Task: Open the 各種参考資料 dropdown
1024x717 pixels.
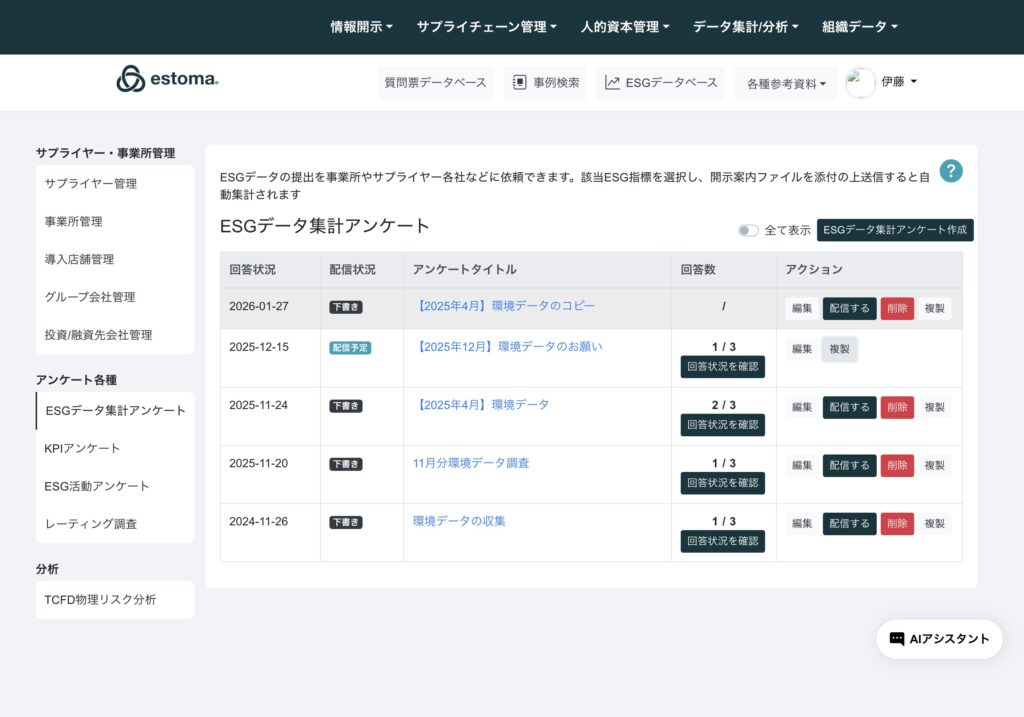Action: click(x=786, y=84)
